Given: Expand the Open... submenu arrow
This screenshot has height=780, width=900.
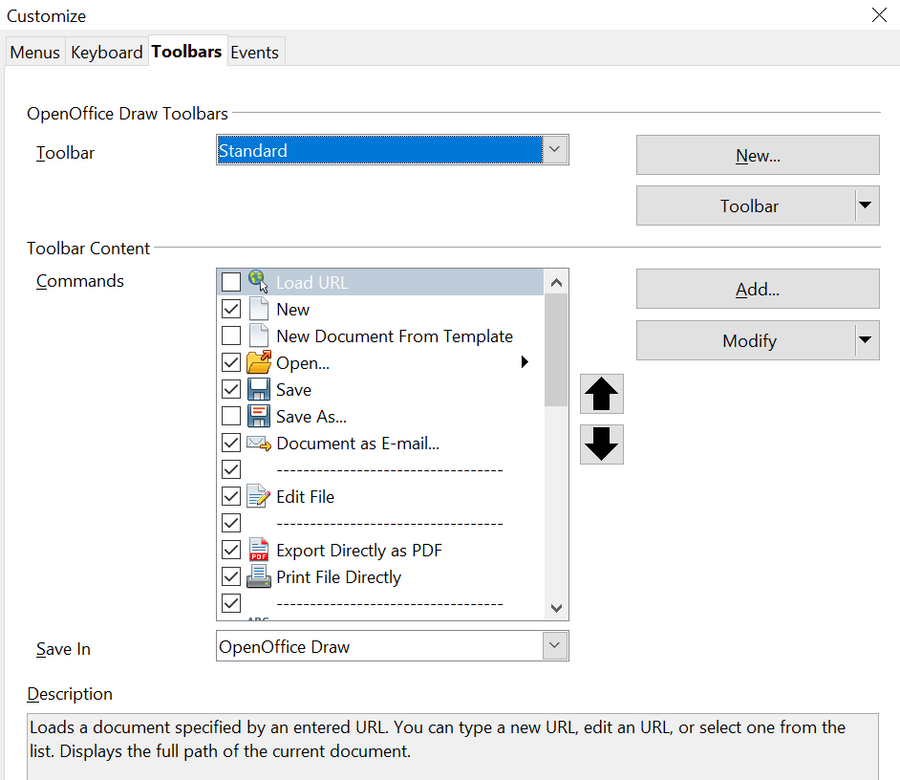Looking at the screenshot, I should 524,362.
